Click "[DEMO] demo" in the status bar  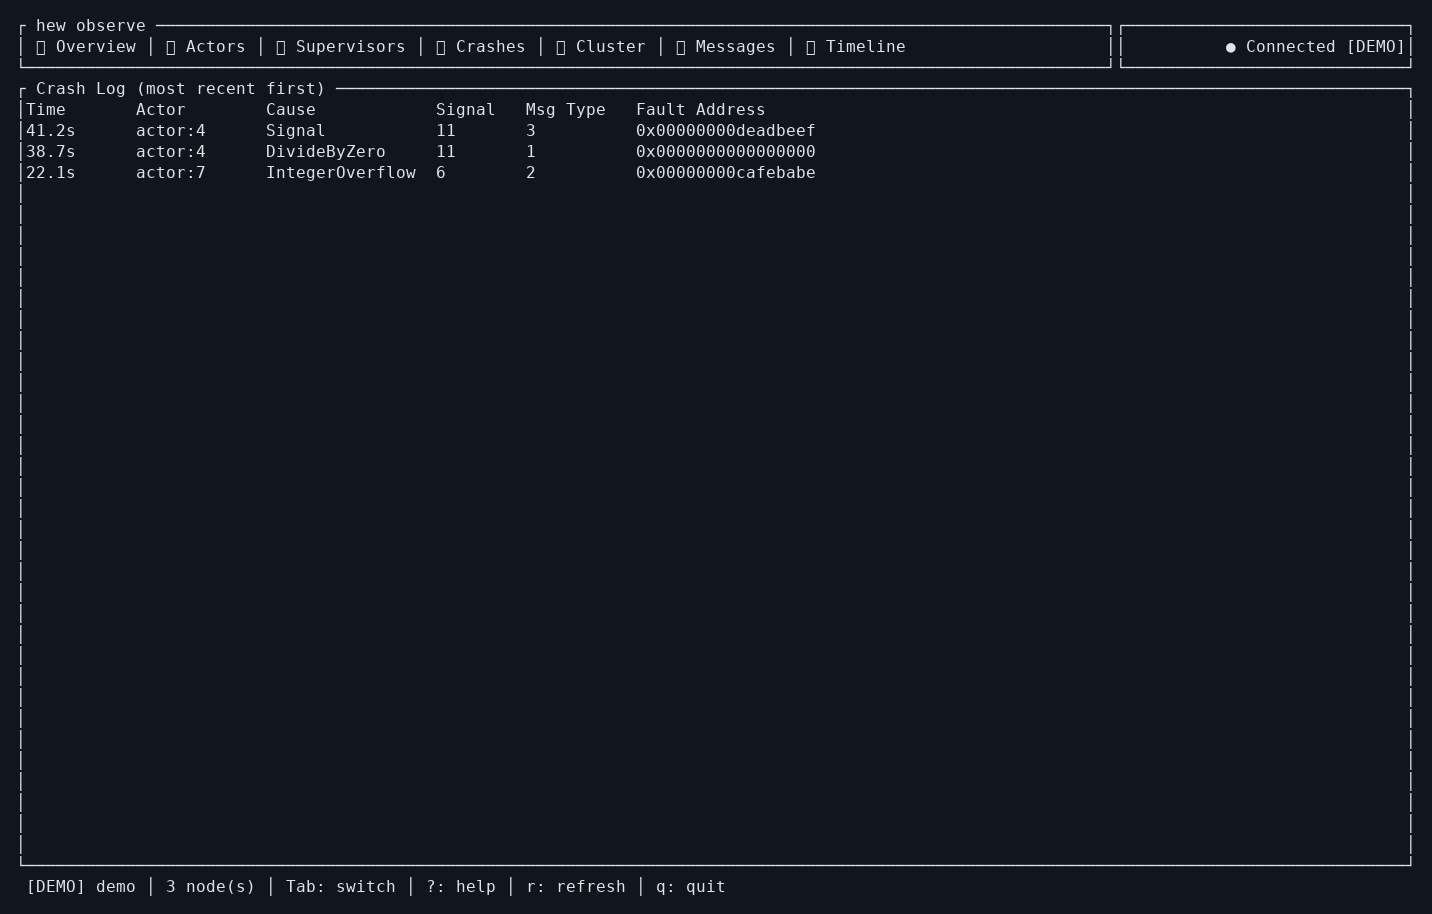click(x=81, y=887)
